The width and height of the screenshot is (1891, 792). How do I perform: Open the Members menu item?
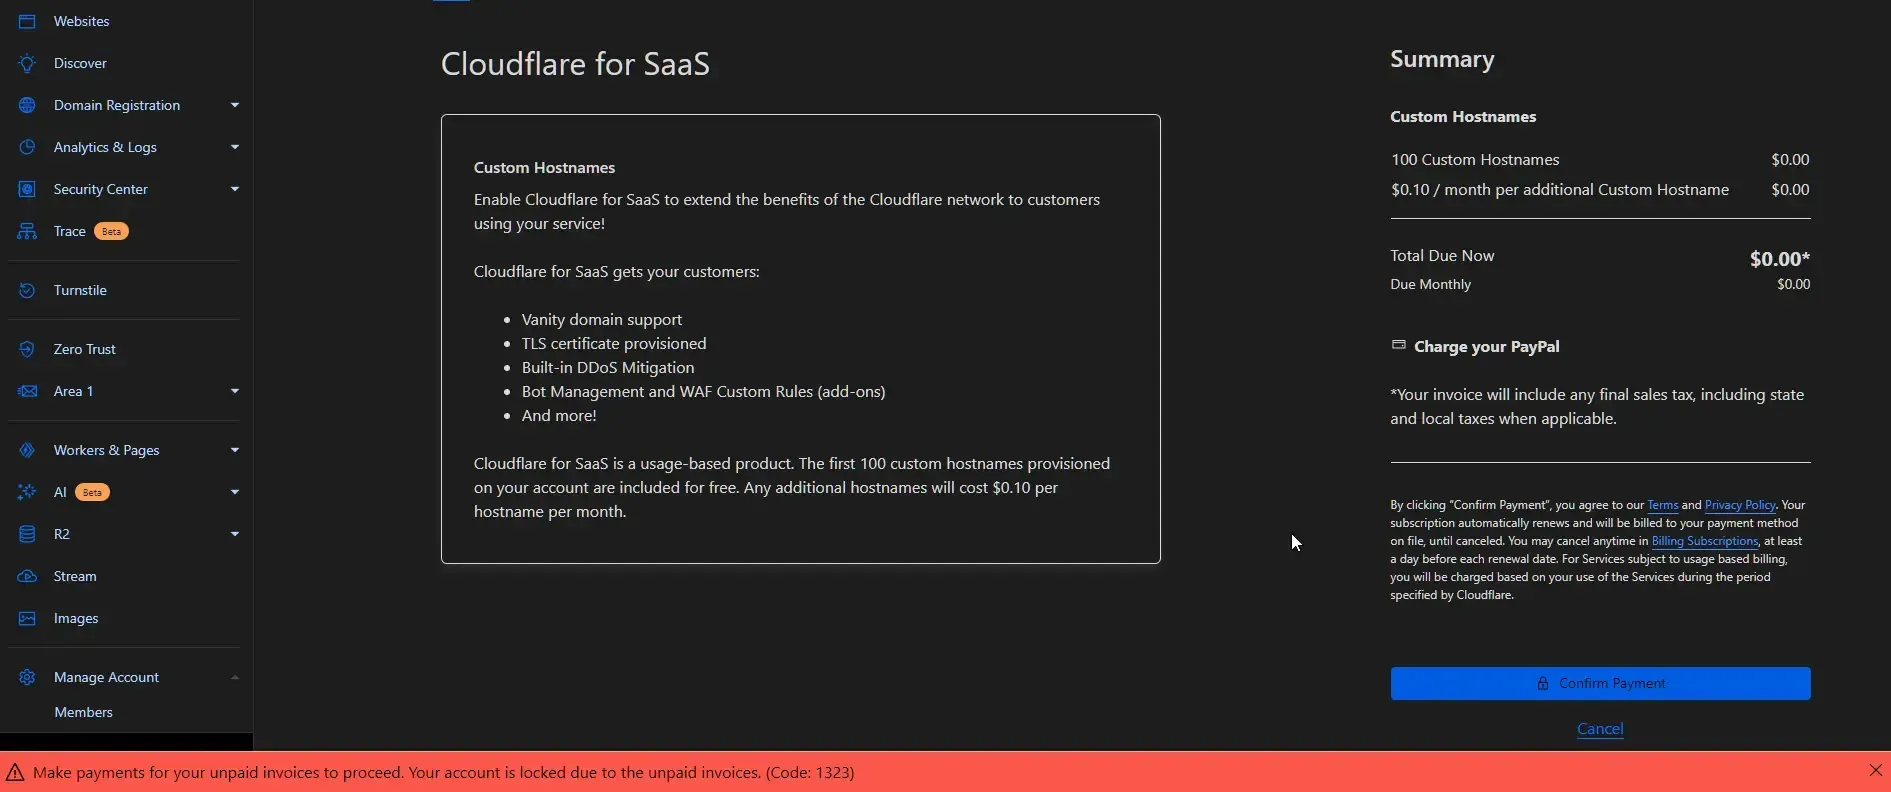tap(83, 712)
